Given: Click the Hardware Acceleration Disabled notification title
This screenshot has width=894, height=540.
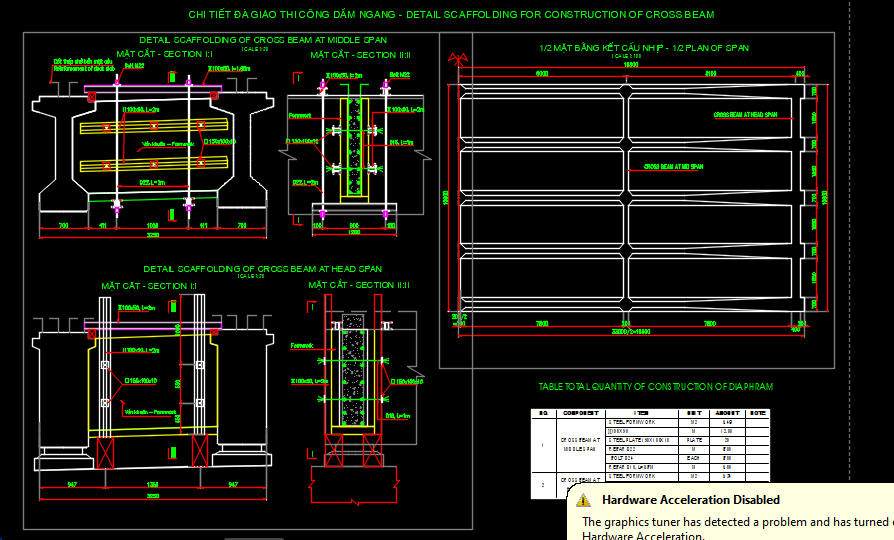Looking at the screenshot, I should tap(690, 500).
